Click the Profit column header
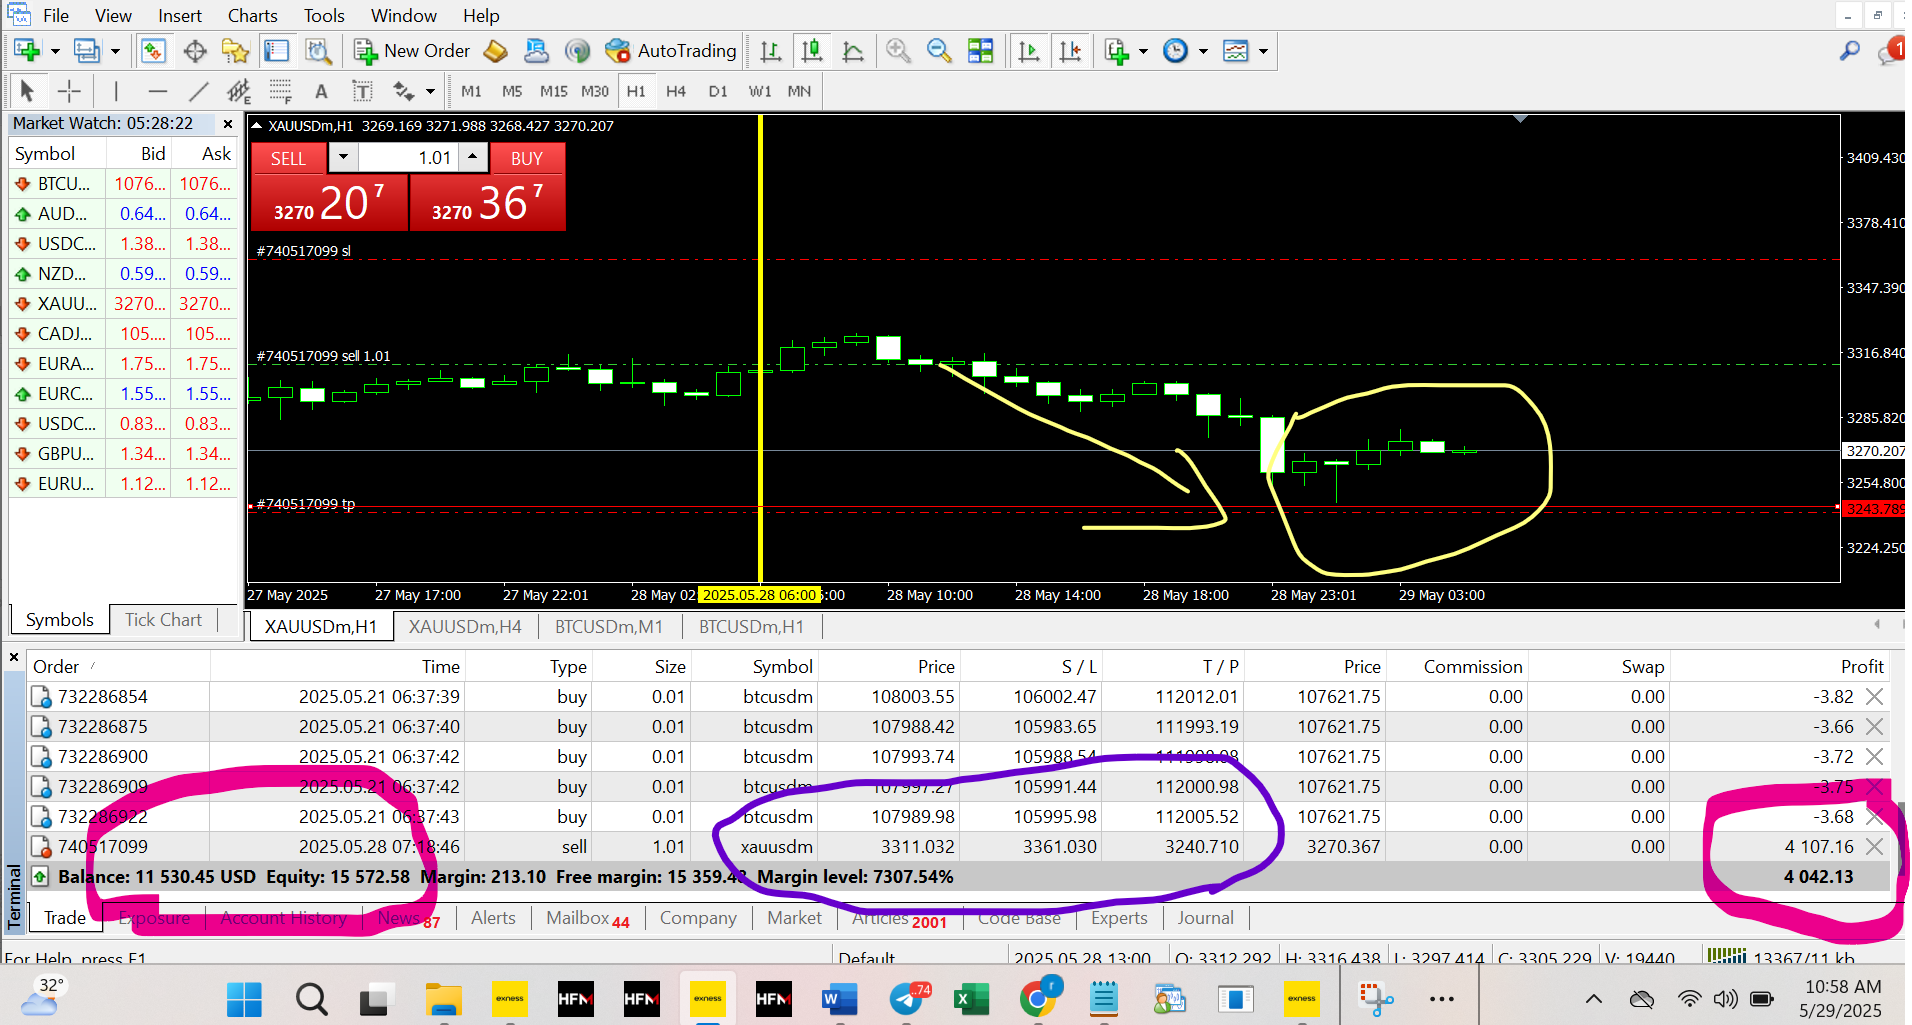The width and height of the screenshot is (1912, 1025). point(1862,666)
